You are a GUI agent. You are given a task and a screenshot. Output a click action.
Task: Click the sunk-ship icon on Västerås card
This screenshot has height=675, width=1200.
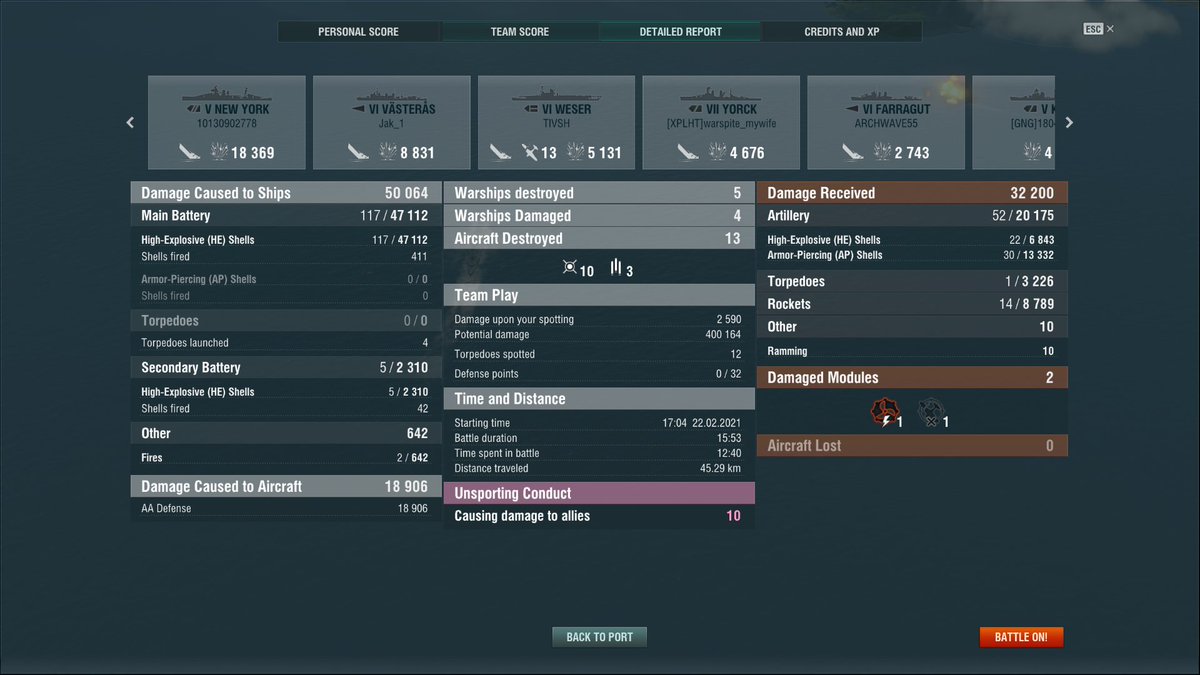359,152
